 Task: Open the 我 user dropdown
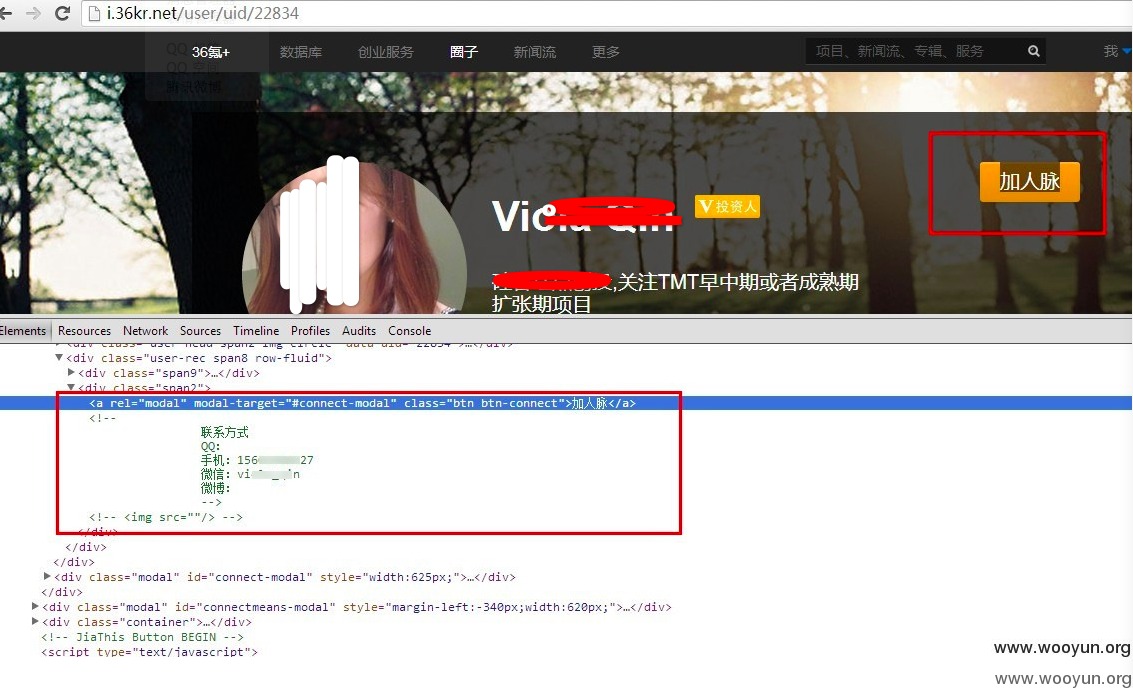coord(1116,51)
